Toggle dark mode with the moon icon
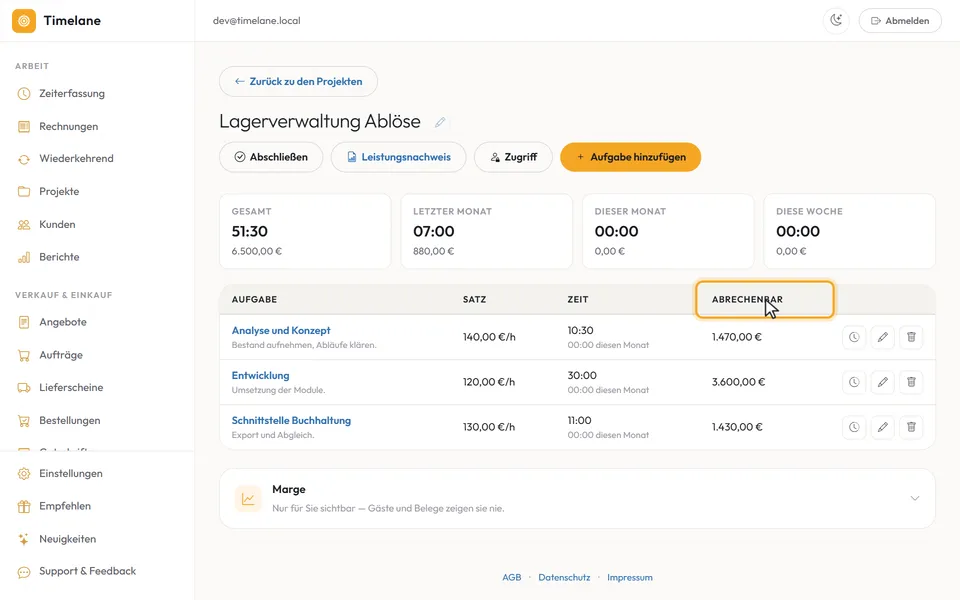960x600 pixels. tap(836, 20)
